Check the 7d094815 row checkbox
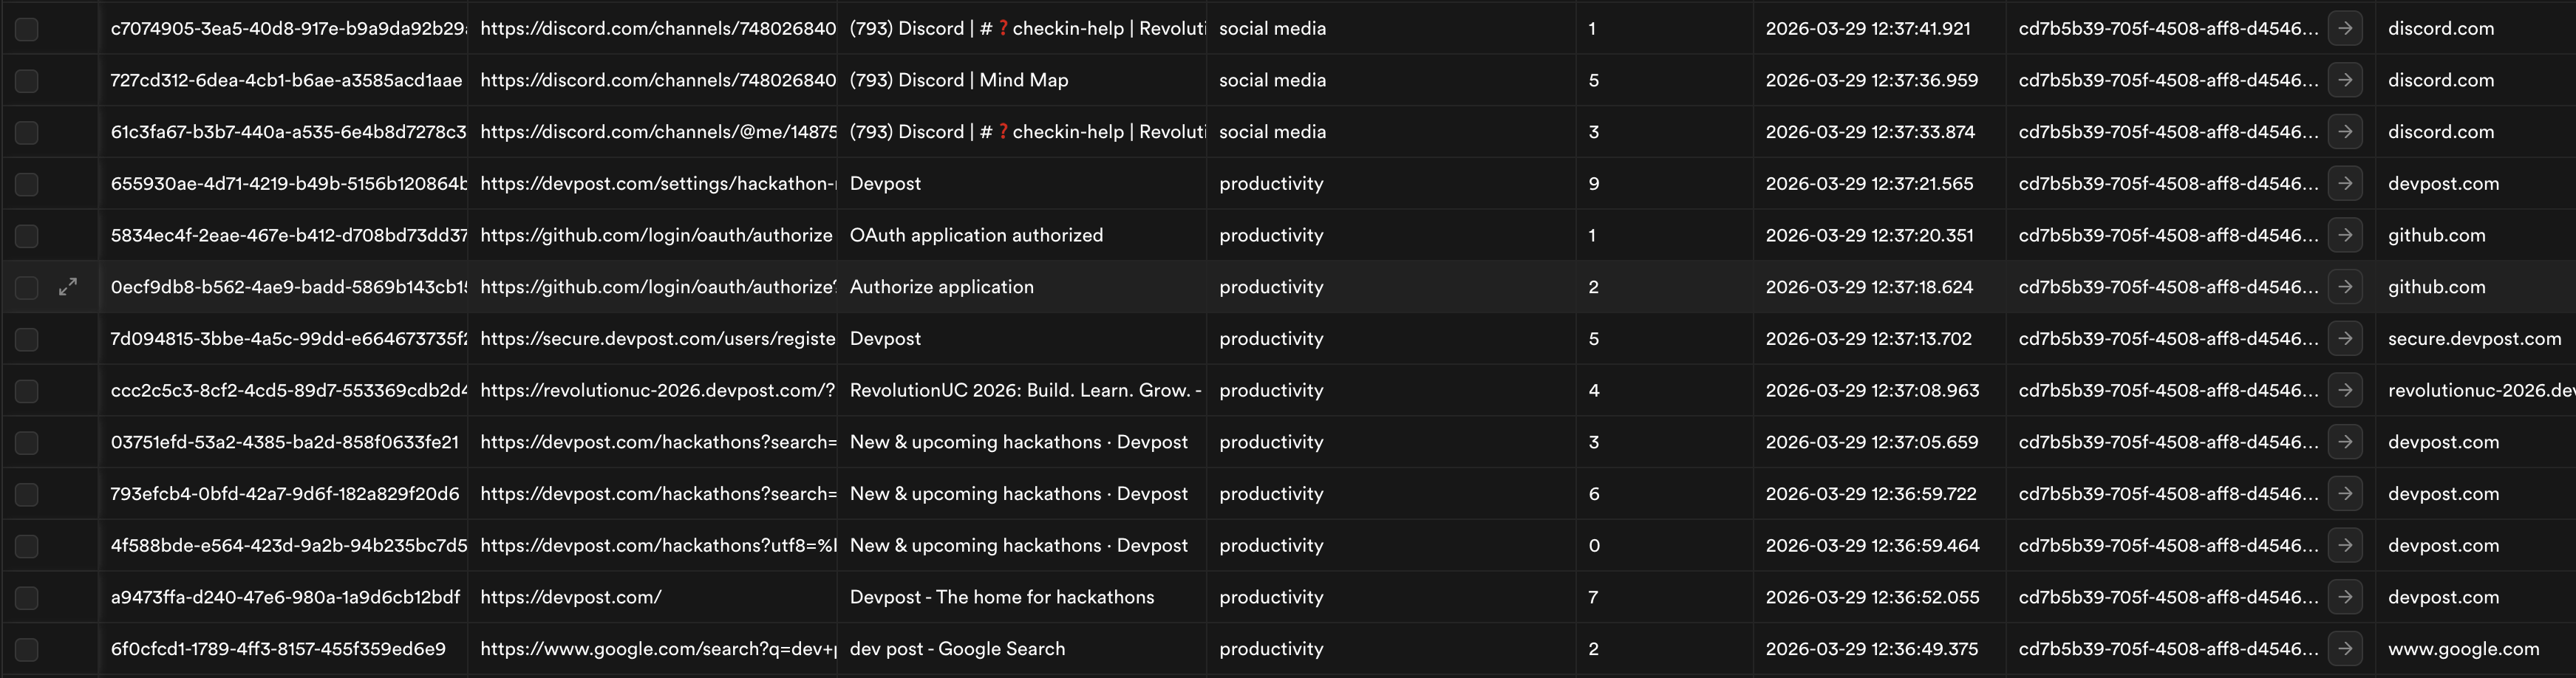The width and height of the screenshot is (2576, 678). (x=27, y=339)
